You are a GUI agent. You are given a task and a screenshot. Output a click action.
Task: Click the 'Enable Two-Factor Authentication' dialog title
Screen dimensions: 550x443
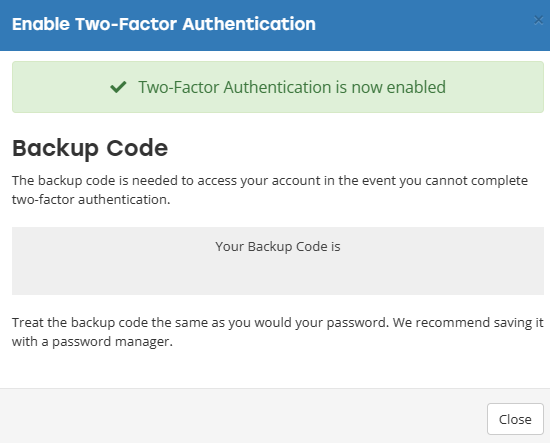click(x=164, y=24)
